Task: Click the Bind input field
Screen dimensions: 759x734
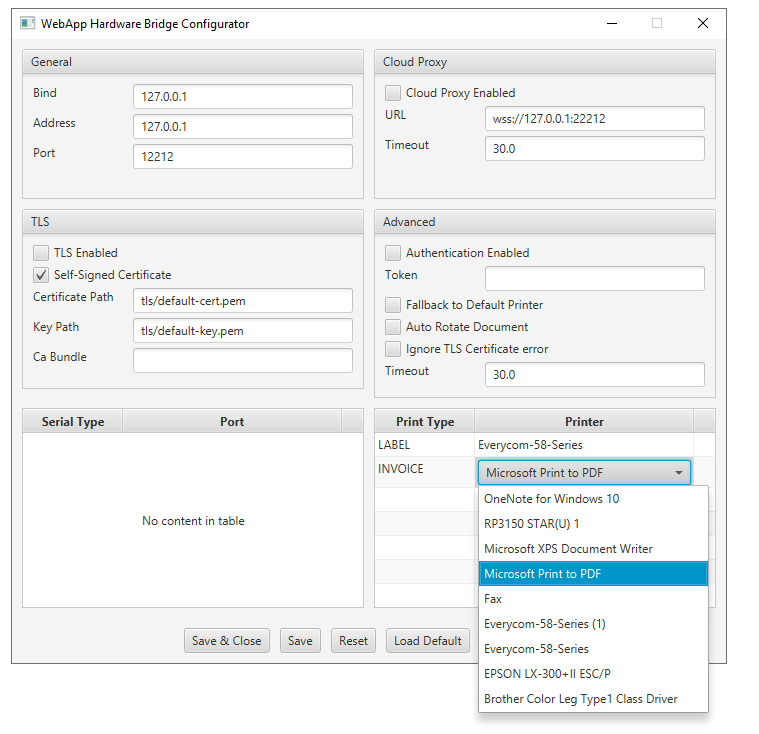Action: 243,96
